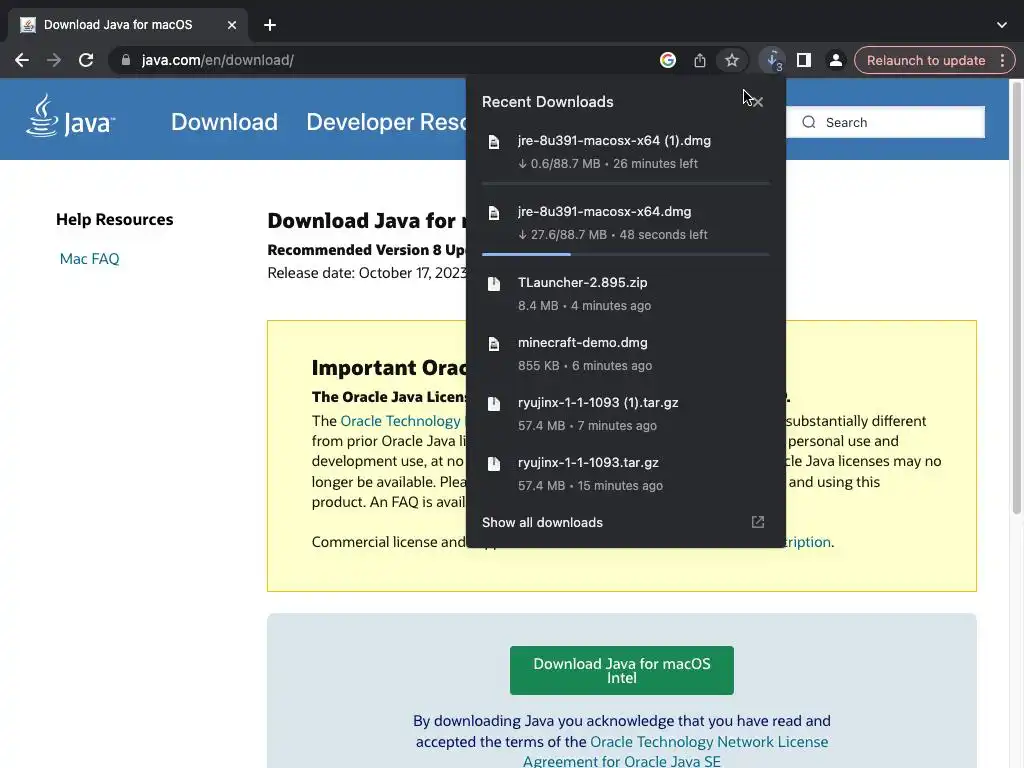Open TLauncher-2.895.zip from downloads list
Viewport: 1024px width, 768px height.
625,294
